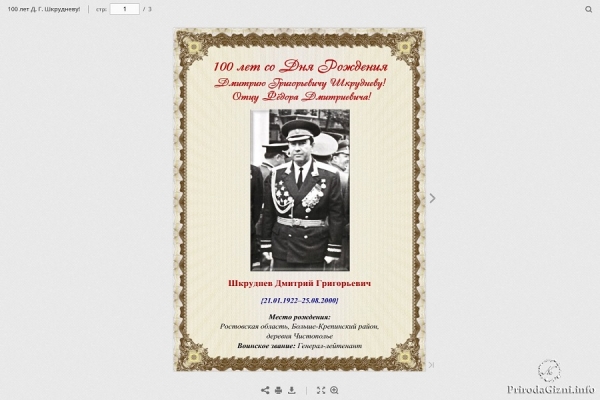Image resolution: width=600 pixels, height=400 pixels.
Task: Go to next page arrow
Action: (x=432, y=198)
